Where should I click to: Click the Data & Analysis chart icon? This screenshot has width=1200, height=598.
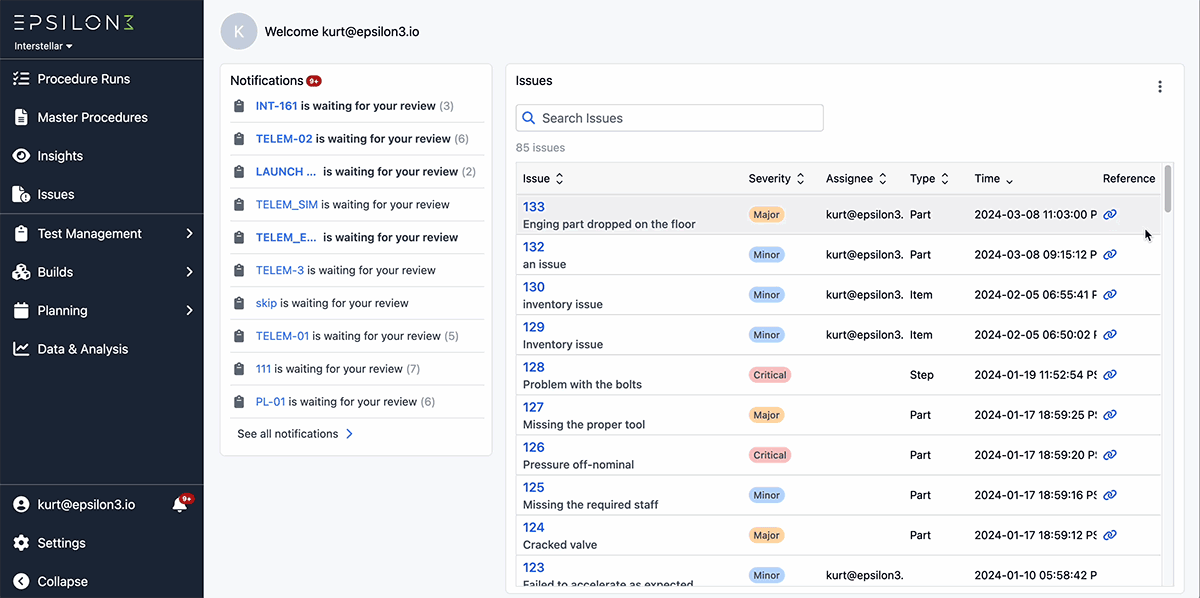[21, 349]
